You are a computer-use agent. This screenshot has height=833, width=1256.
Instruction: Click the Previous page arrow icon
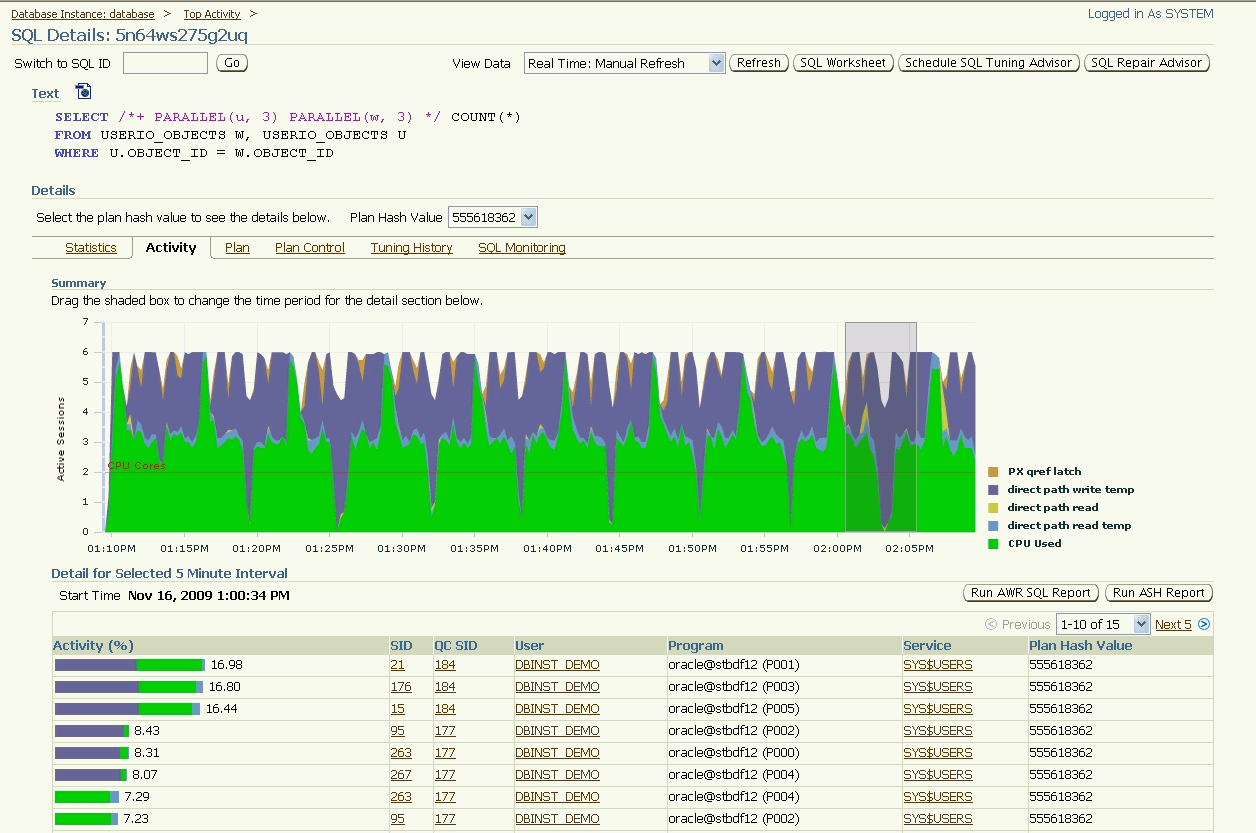(992, 624)
